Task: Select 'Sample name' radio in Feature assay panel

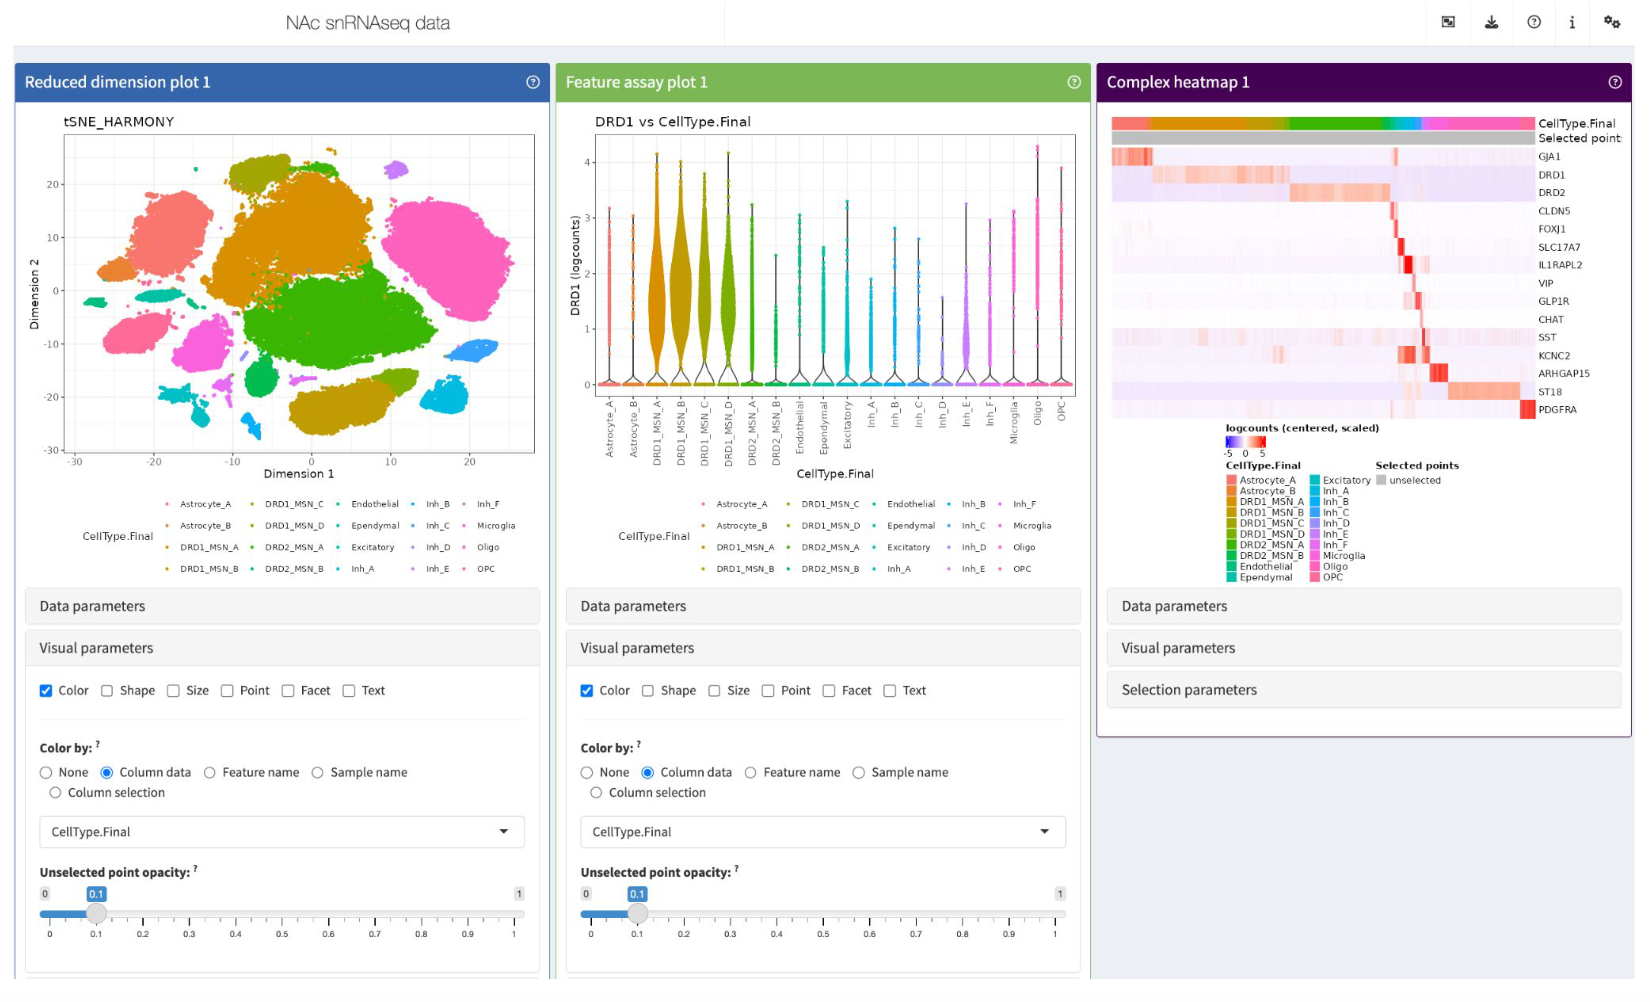Action: 859,773
